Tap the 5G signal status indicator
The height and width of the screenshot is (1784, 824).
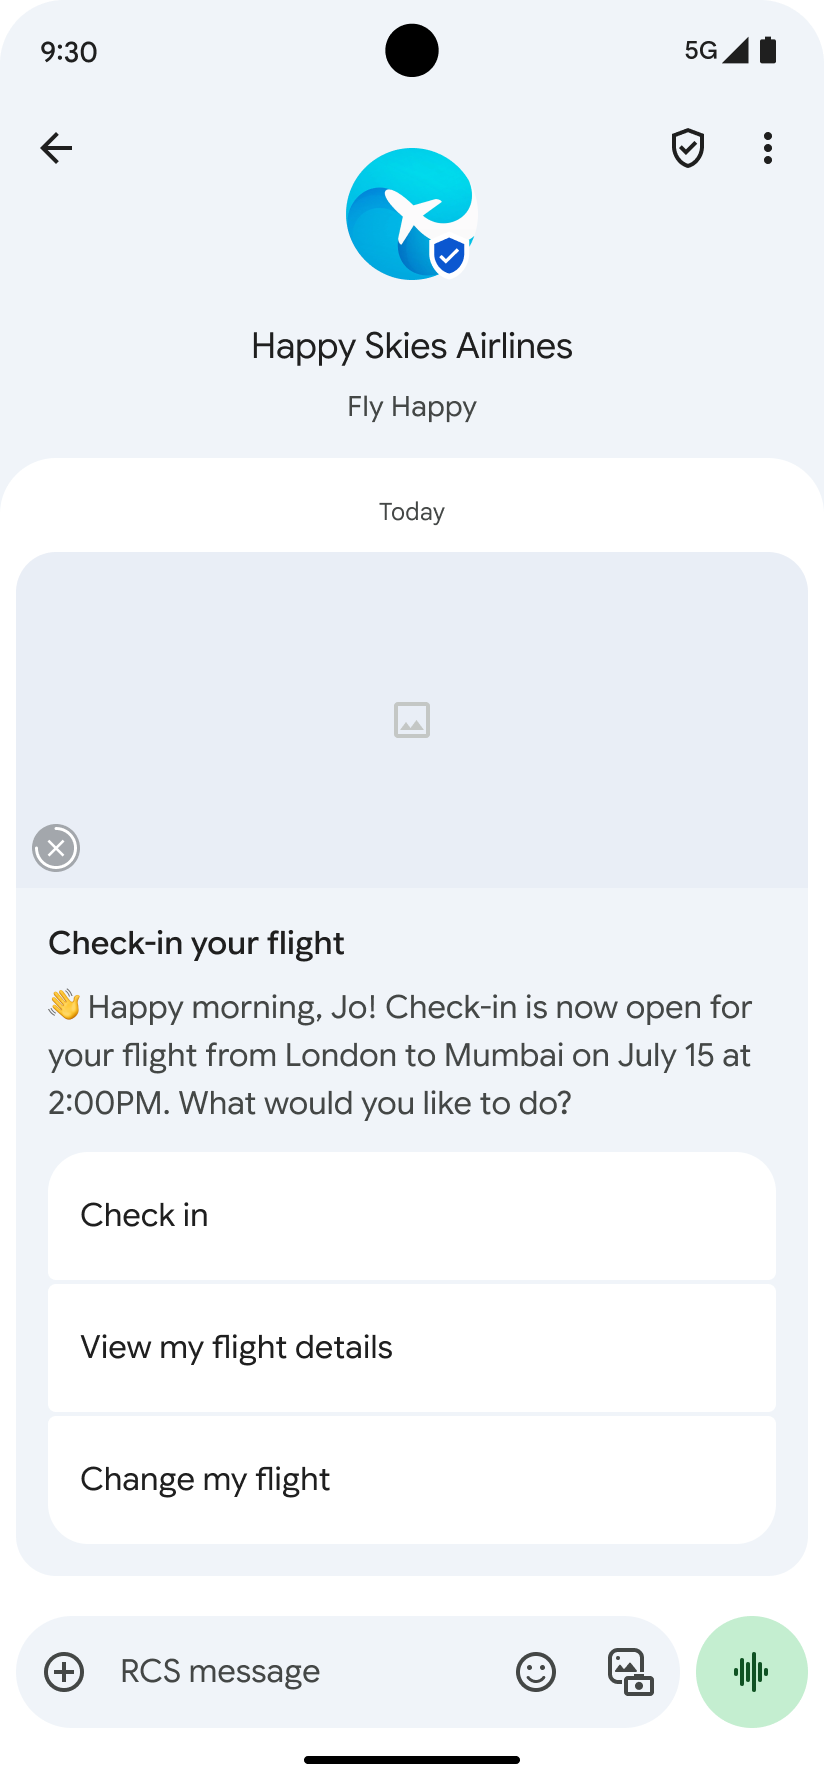point(714,51)
